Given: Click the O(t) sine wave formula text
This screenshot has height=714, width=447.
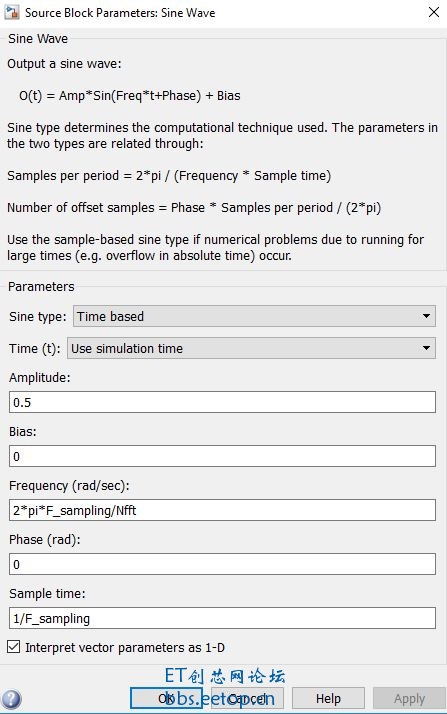Looking at the screenshot, I should [x=130, y=96].
